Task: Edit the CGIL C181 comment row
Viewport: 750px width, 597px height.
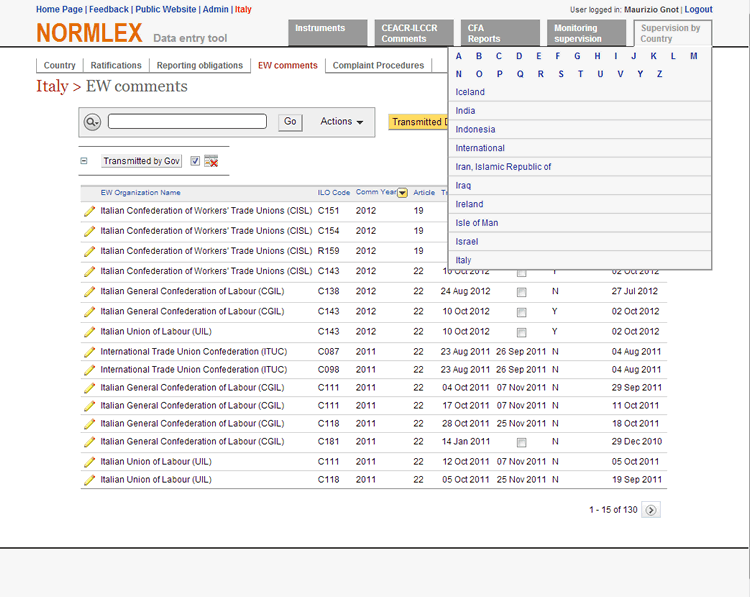Action: click(89, 442)
